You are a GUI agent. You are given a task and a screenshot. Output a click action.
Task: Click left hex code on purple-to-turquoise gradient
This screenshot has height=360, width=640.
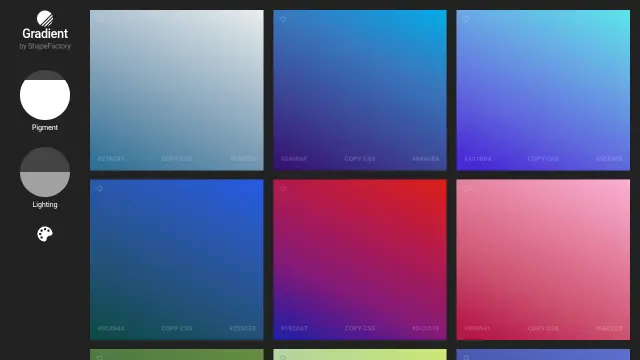pos(478,159)
